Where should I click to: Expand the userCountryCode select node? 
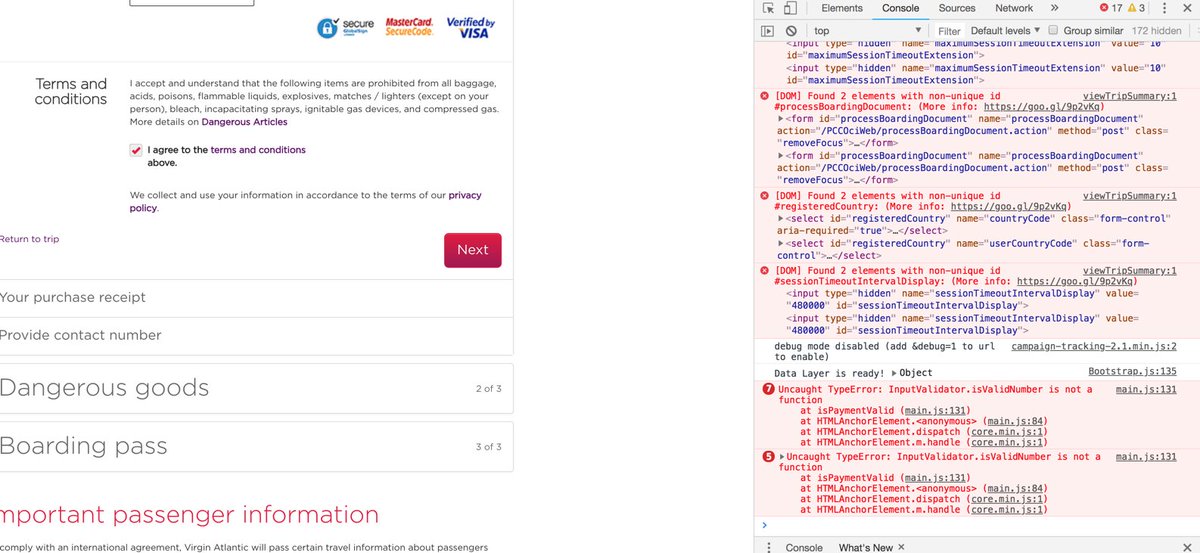(781, 244)
